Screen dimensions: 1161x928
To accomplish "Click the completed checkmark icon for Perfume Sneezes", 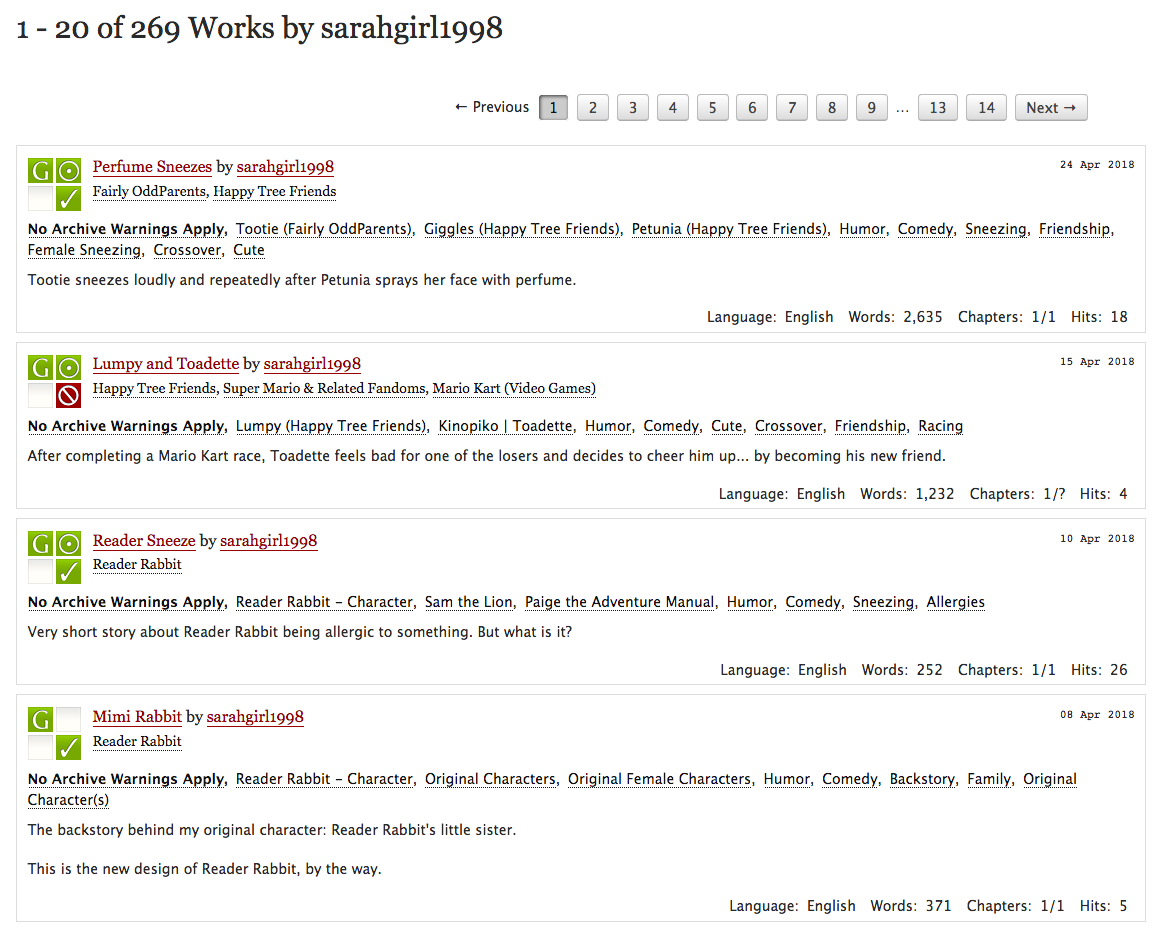I will click(x=69, y=198).
